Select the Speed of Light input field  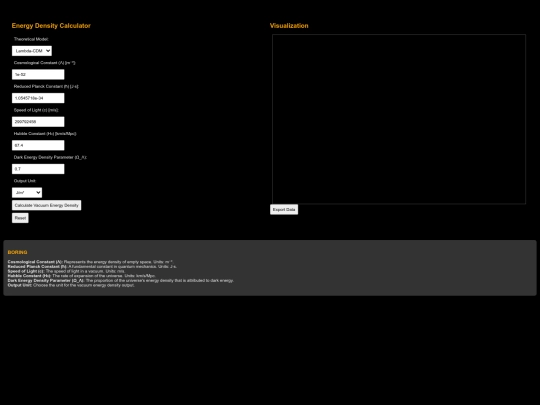(38, 122)
